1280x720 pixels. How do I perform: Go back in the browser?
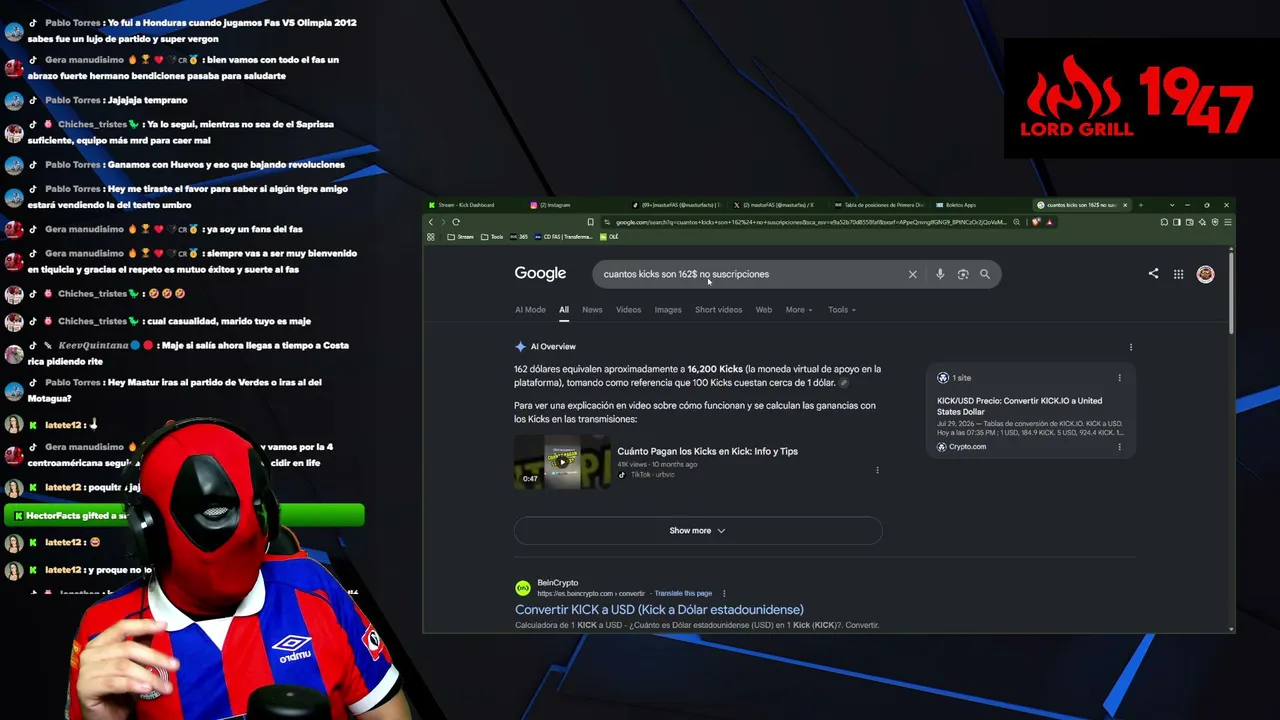click(431, 222)
